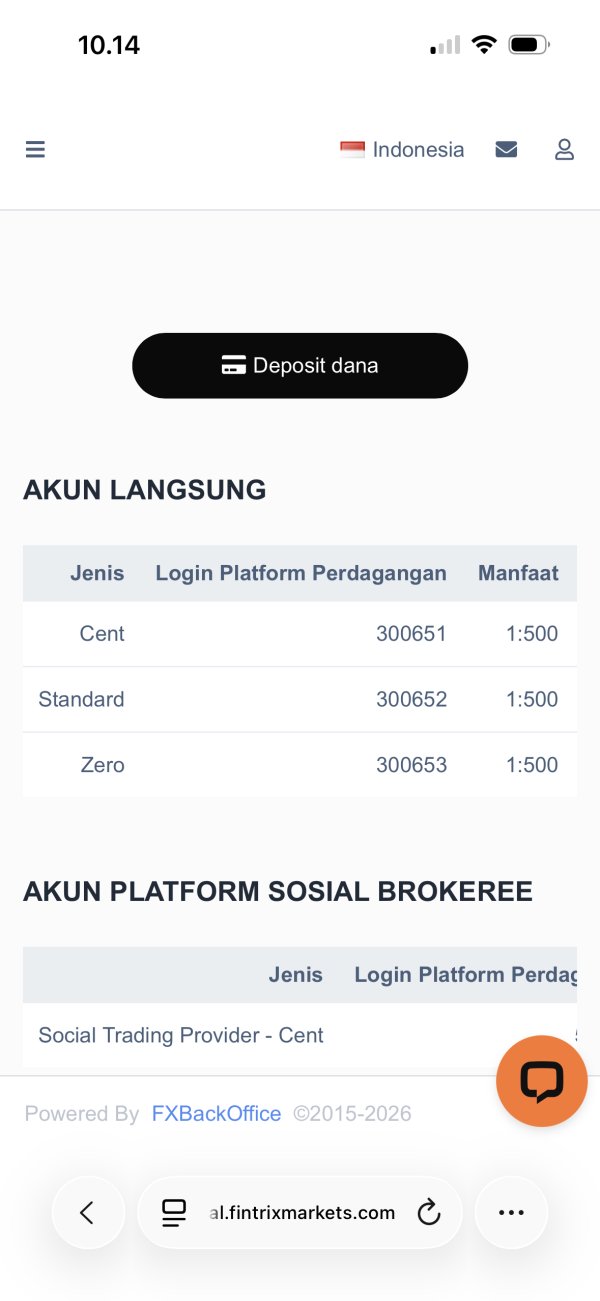The height and width of the screenshot is (1301, 600).
Task: Reload the page with refresh icon
Action: click(429, 1212)
